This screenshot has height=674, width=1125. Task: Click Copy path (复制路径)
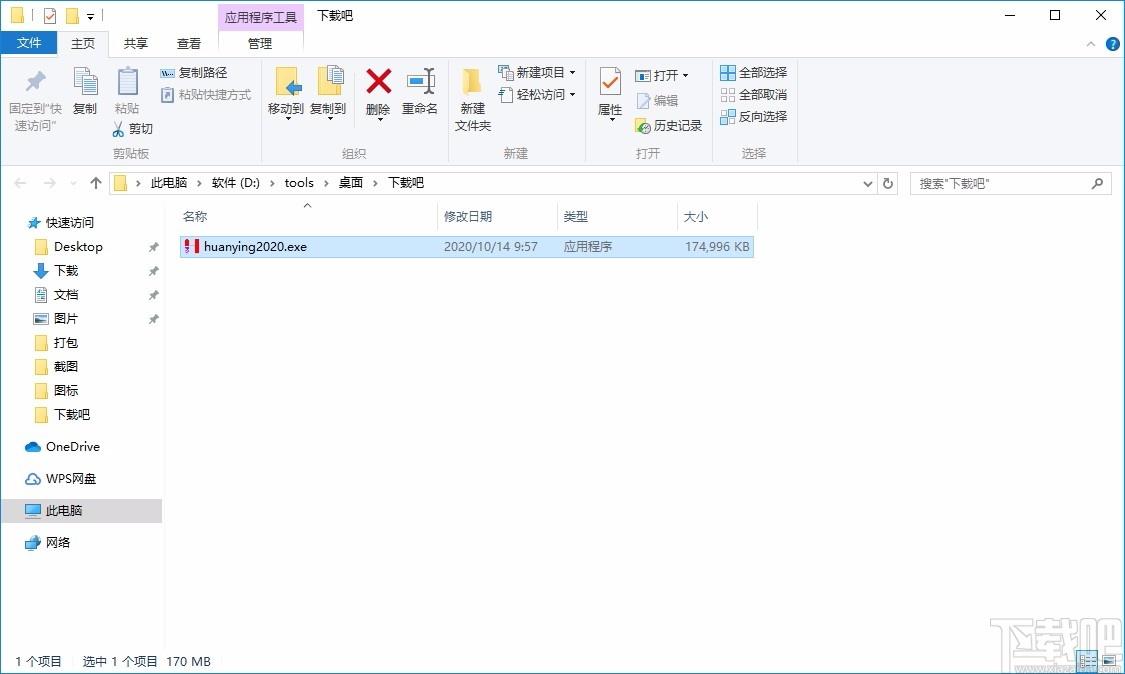(194, 72)
